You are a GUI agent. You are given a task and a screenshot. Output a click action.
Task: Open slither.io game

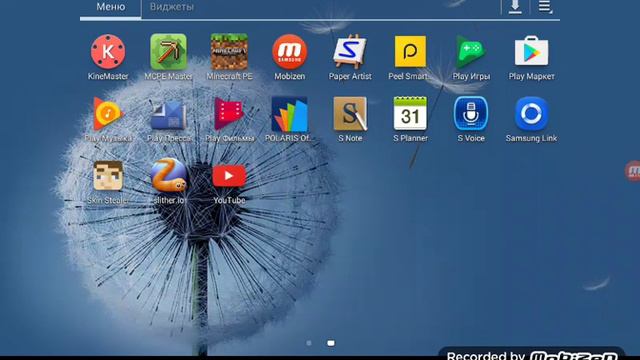(168, 176)
